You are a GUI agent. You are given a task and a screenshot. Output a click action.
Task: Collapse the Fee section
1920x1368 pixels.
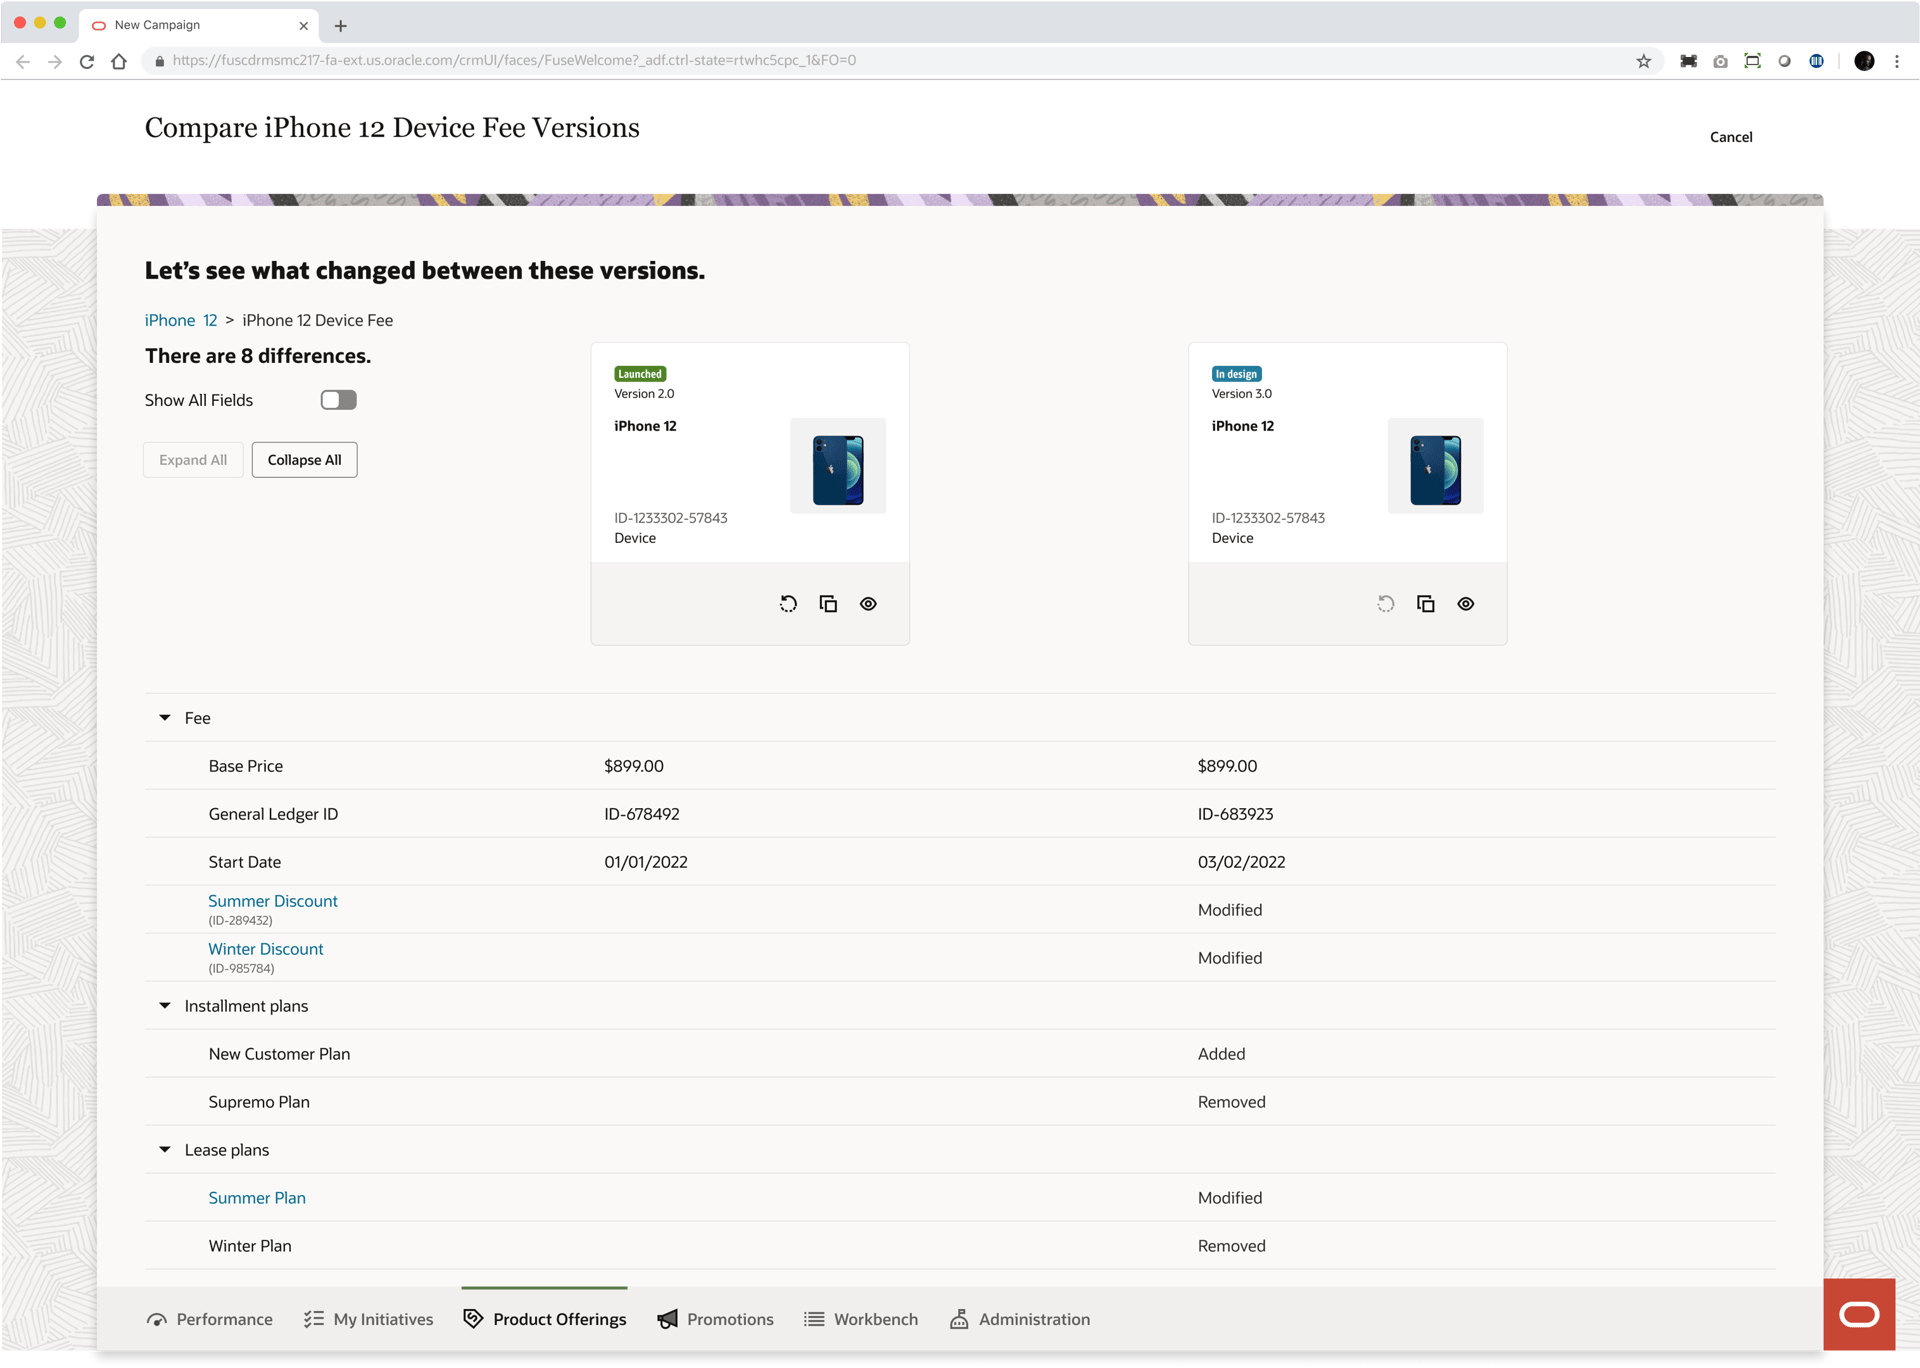[165, 718]
